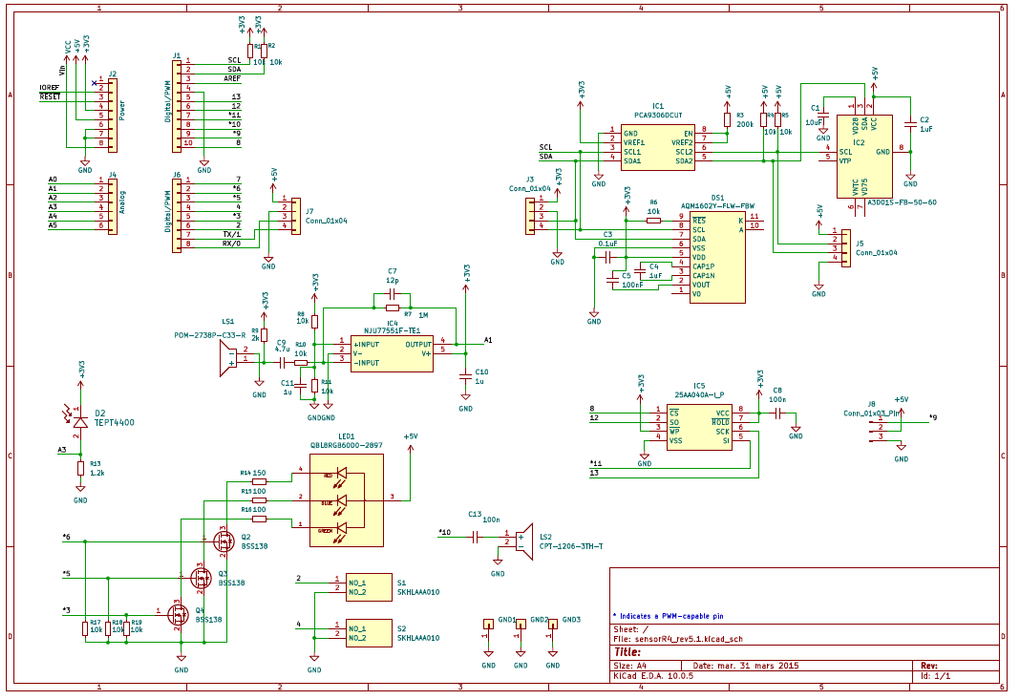Screen dimensions: 1021x700
Task: Click the J2 Power connector symbol
Action: pos(113,115)
